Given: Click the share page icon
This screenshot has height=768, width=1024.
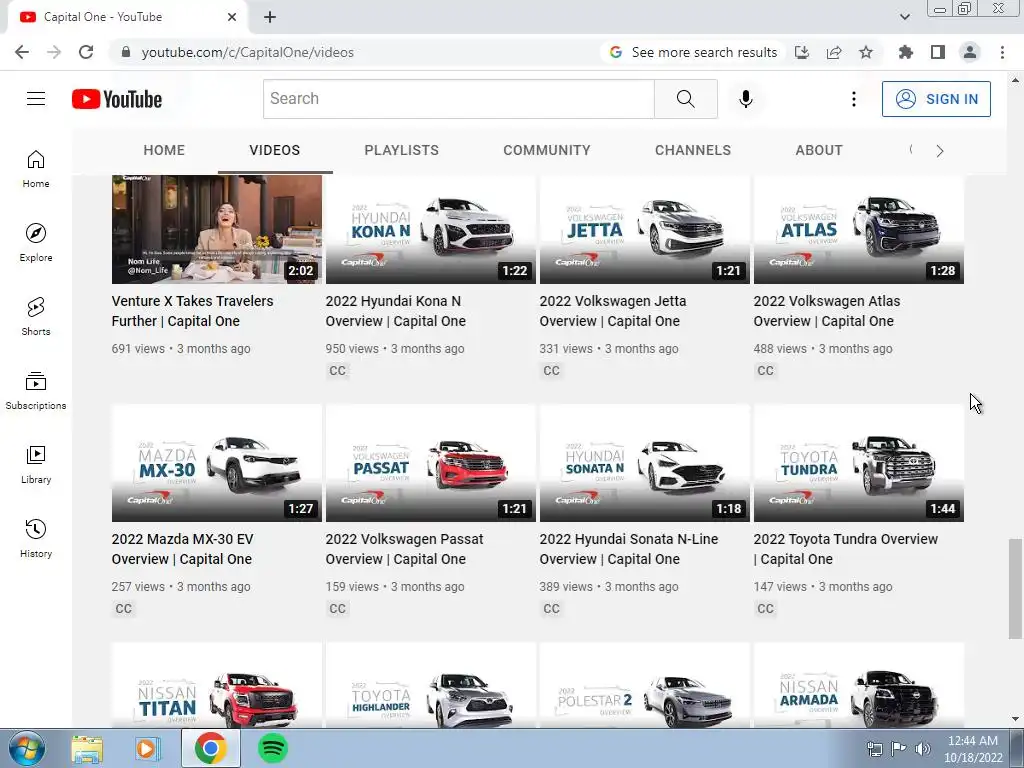Looking at the screenshot, I should click(834, 52).
